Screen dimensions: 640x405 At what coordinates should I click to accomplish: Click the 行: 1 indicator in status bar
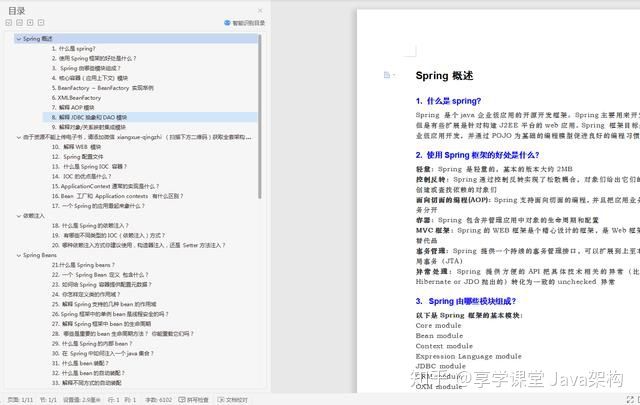coord(113,400)
